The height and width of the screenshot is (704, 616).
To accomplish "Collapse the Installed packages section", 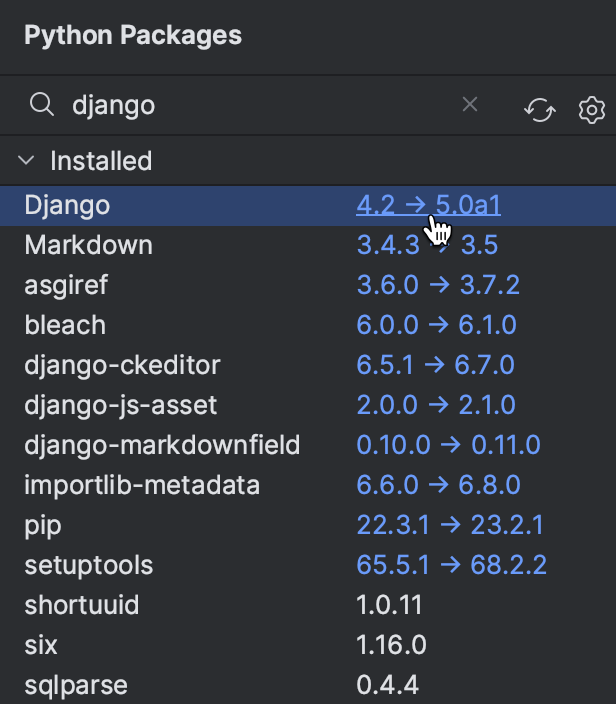I will (28, 161).
